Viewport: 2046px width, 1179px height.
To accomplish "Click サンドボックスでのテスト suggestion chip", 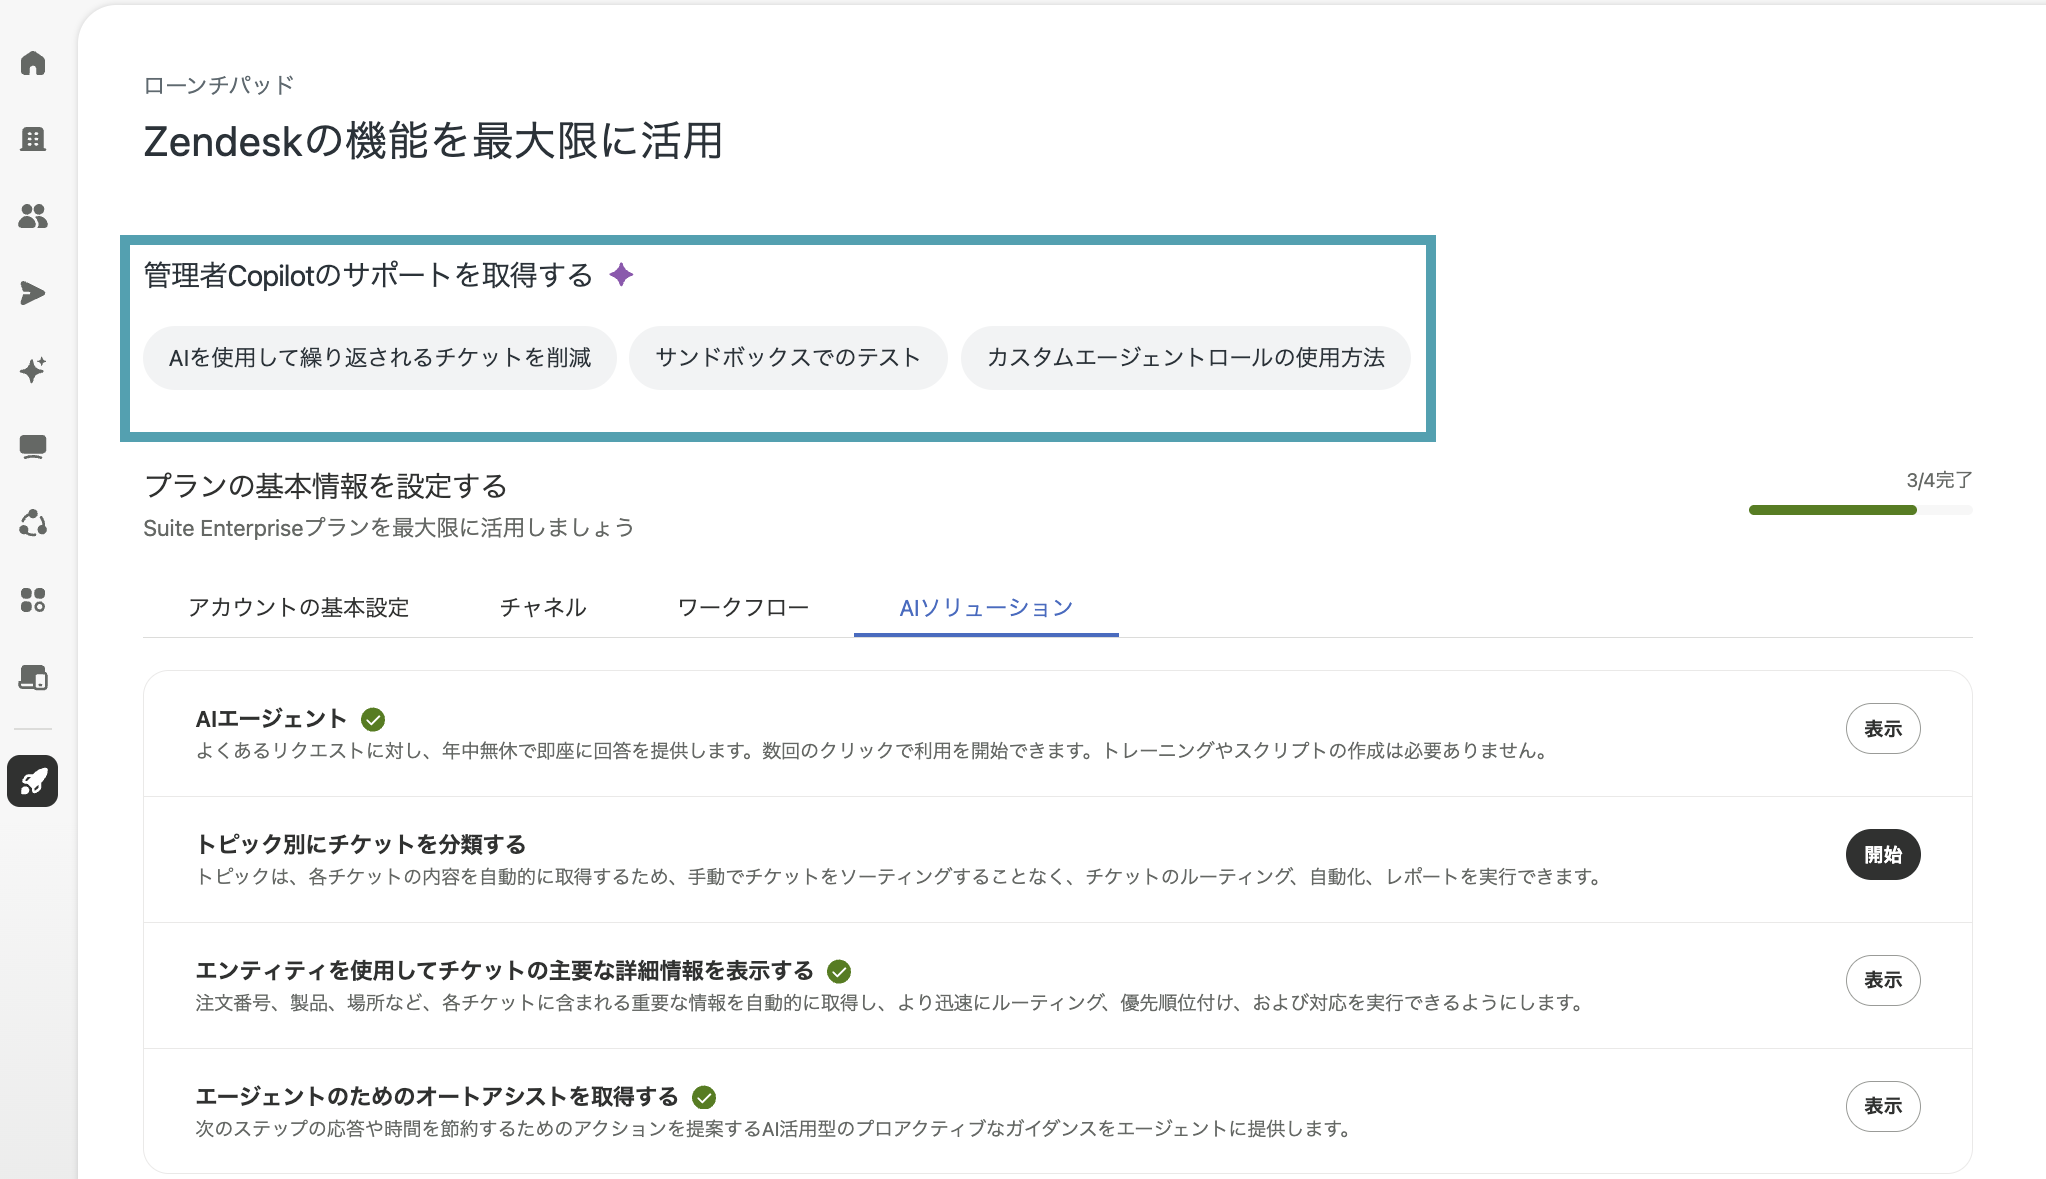I will [x=788, y=358].
